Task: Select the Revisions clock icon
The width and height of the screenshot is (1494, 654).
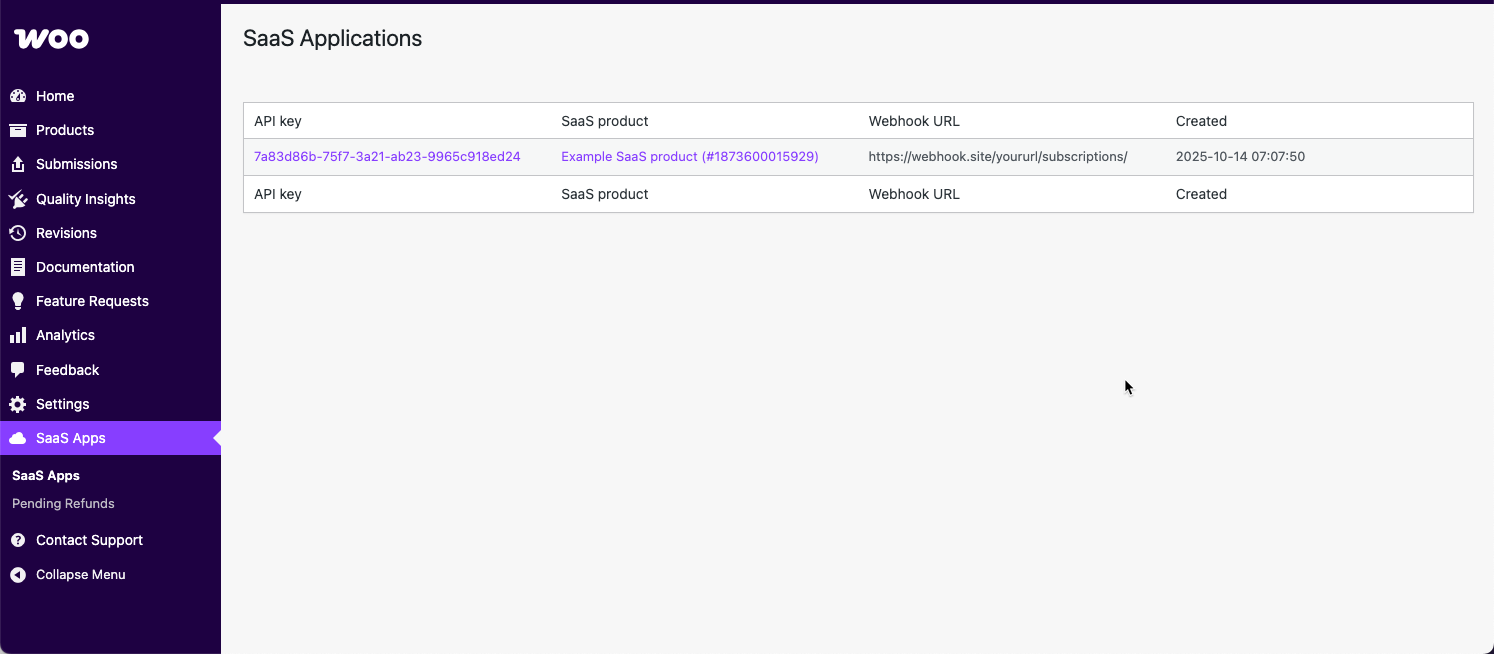Action: tap(19, 233)
